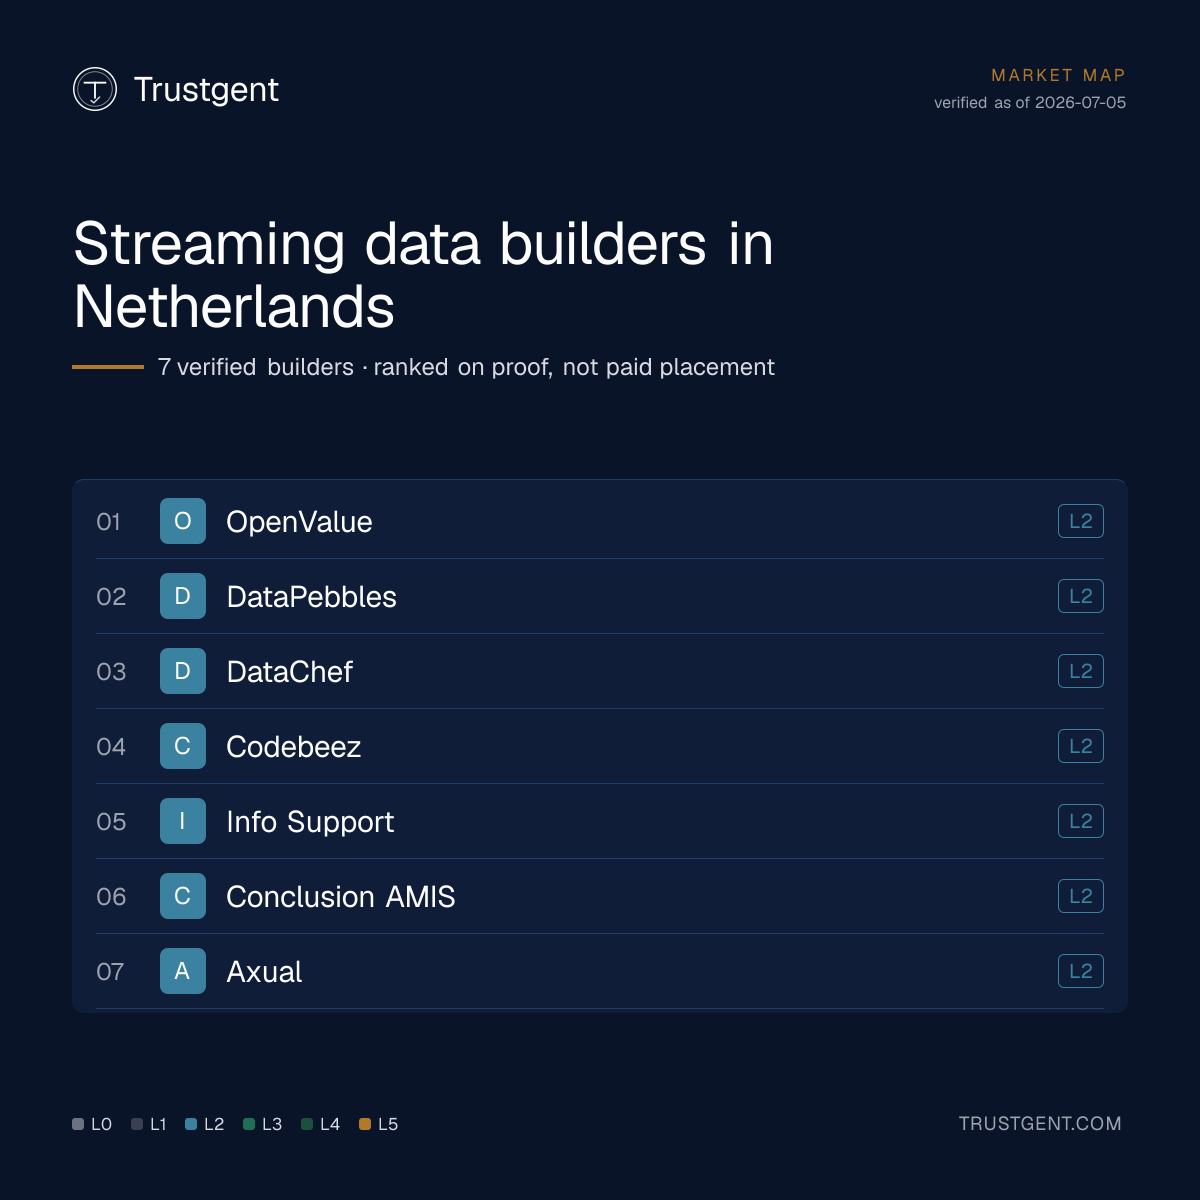Open the DataPebbles builder name
The width and height of the screenshot is (1200, 1200).
click(x=311, y=597)
